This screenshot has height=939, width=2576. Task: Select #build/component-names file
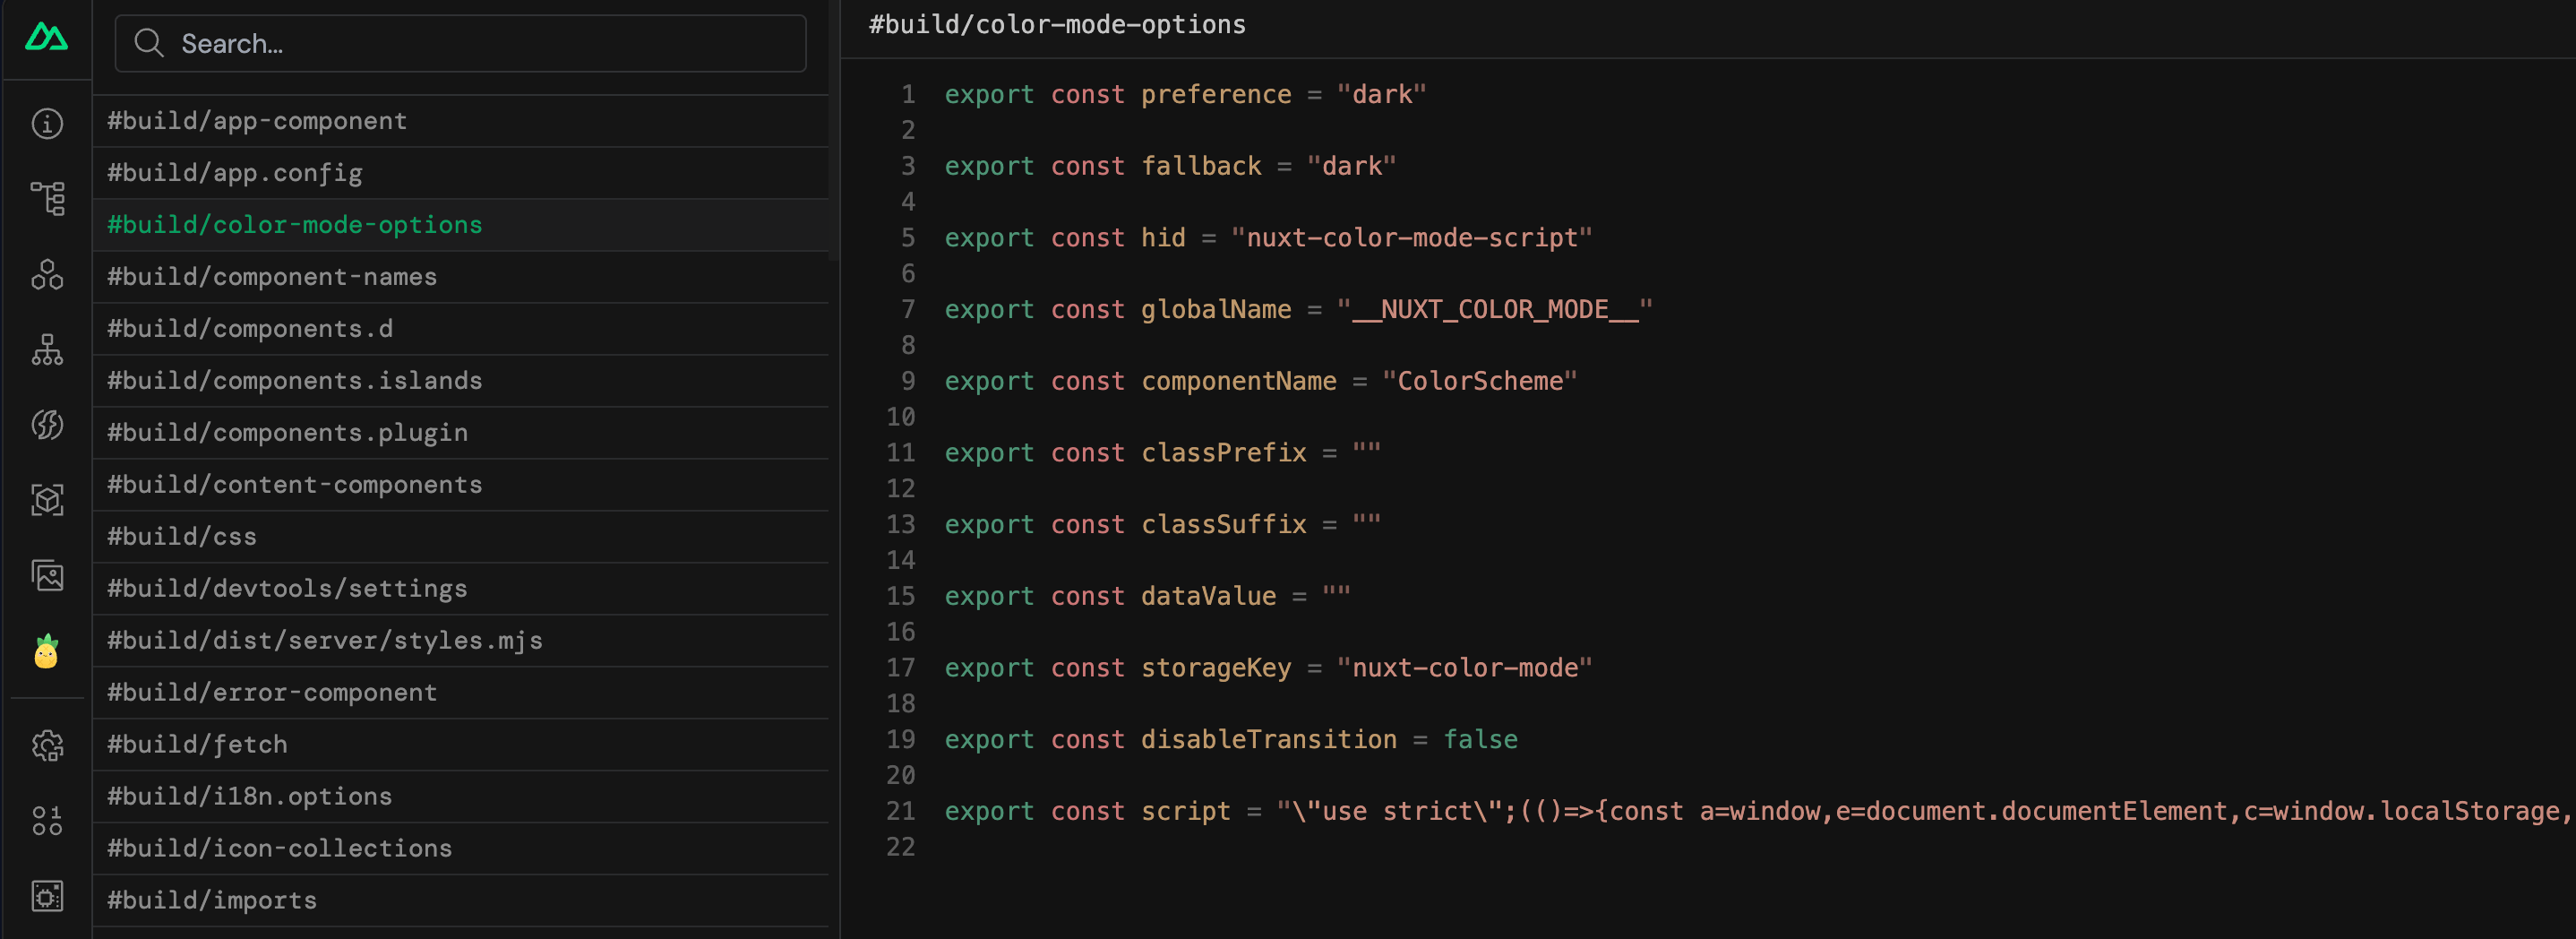point(460,277)
